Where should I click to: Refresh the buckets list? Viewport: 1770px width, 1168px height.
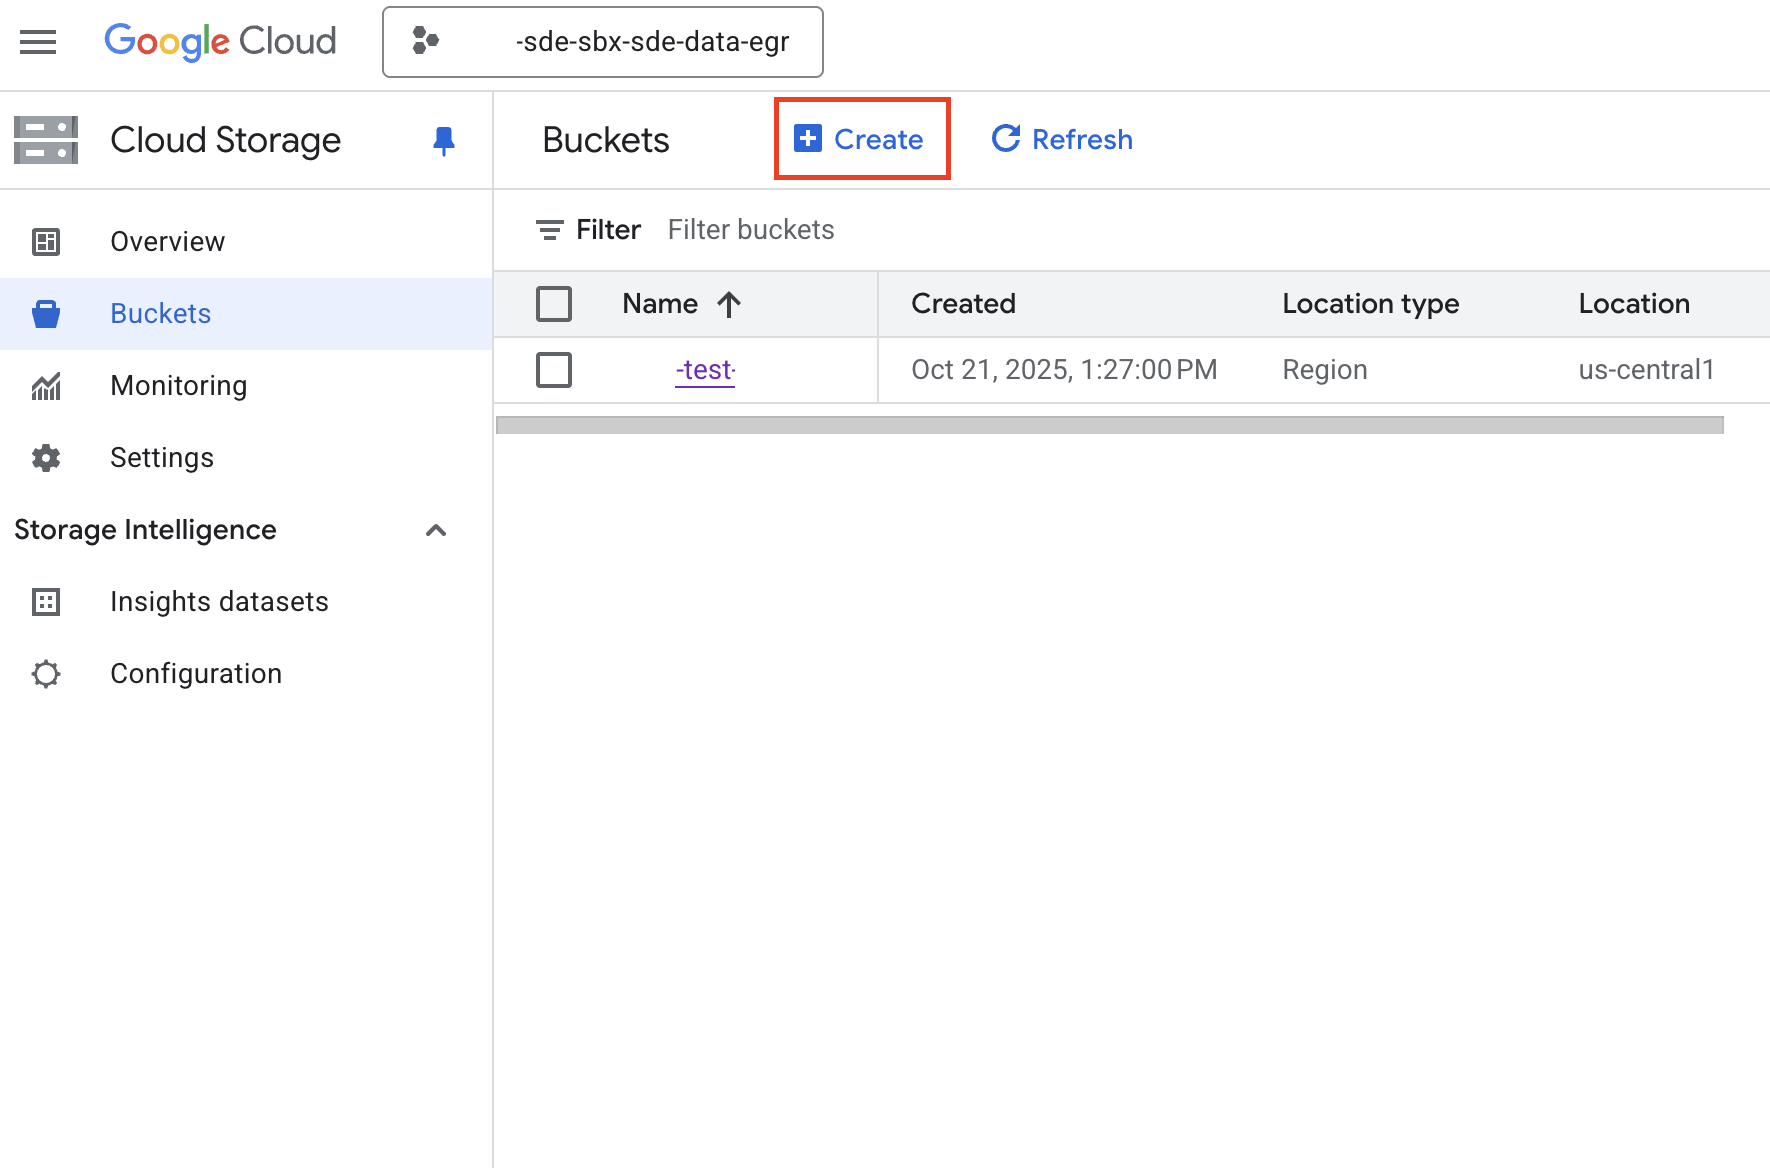(1062, 139)
